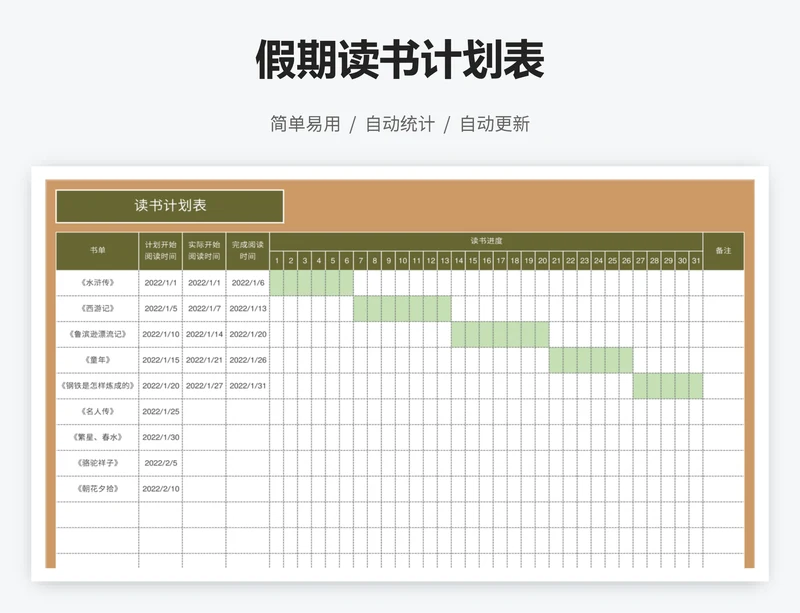
Task: Click the 《朝花夕拾》 book cell
Action: click(97, 489)
